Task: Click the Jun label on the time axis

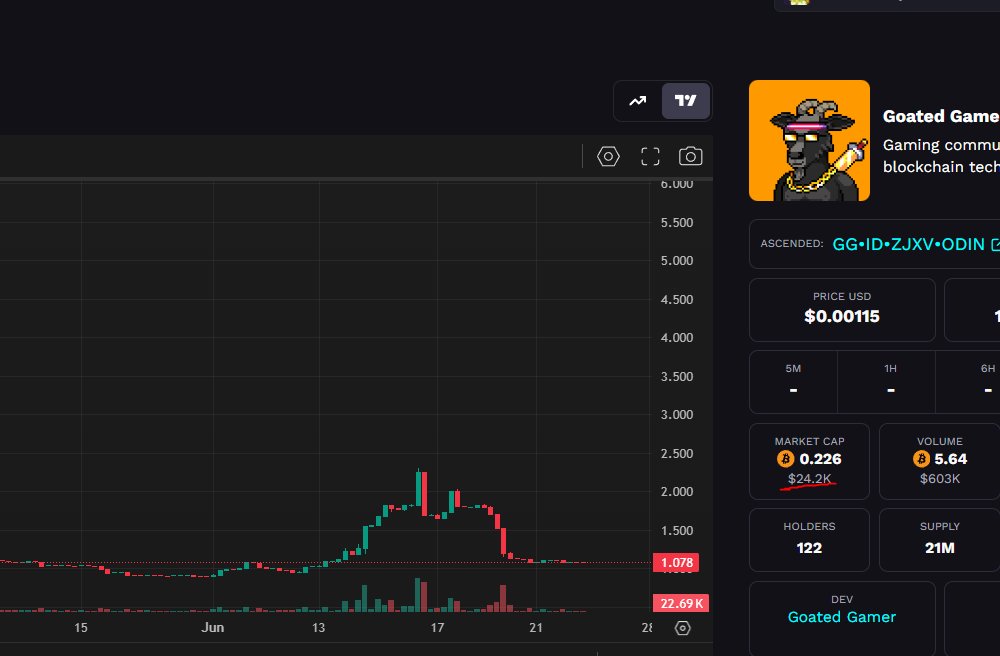Action: [x=212, y=627]
